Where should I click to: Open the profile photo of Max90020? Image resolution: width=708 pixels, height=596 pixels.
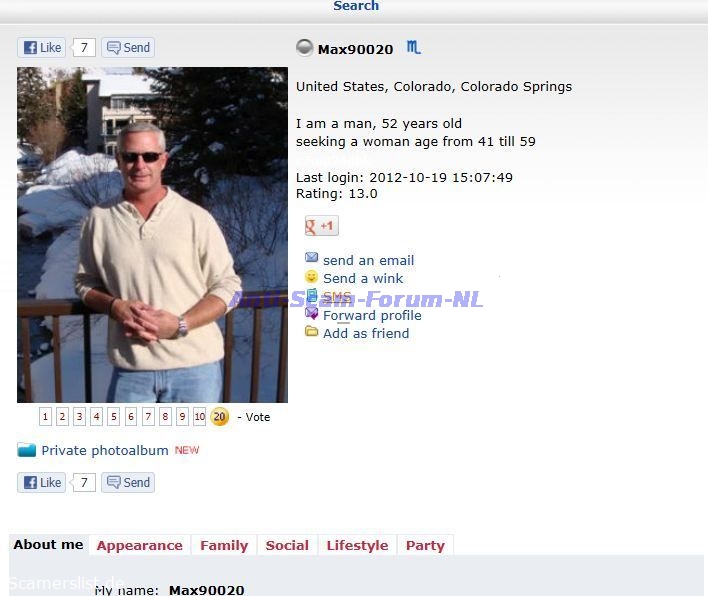click(152, 235)
